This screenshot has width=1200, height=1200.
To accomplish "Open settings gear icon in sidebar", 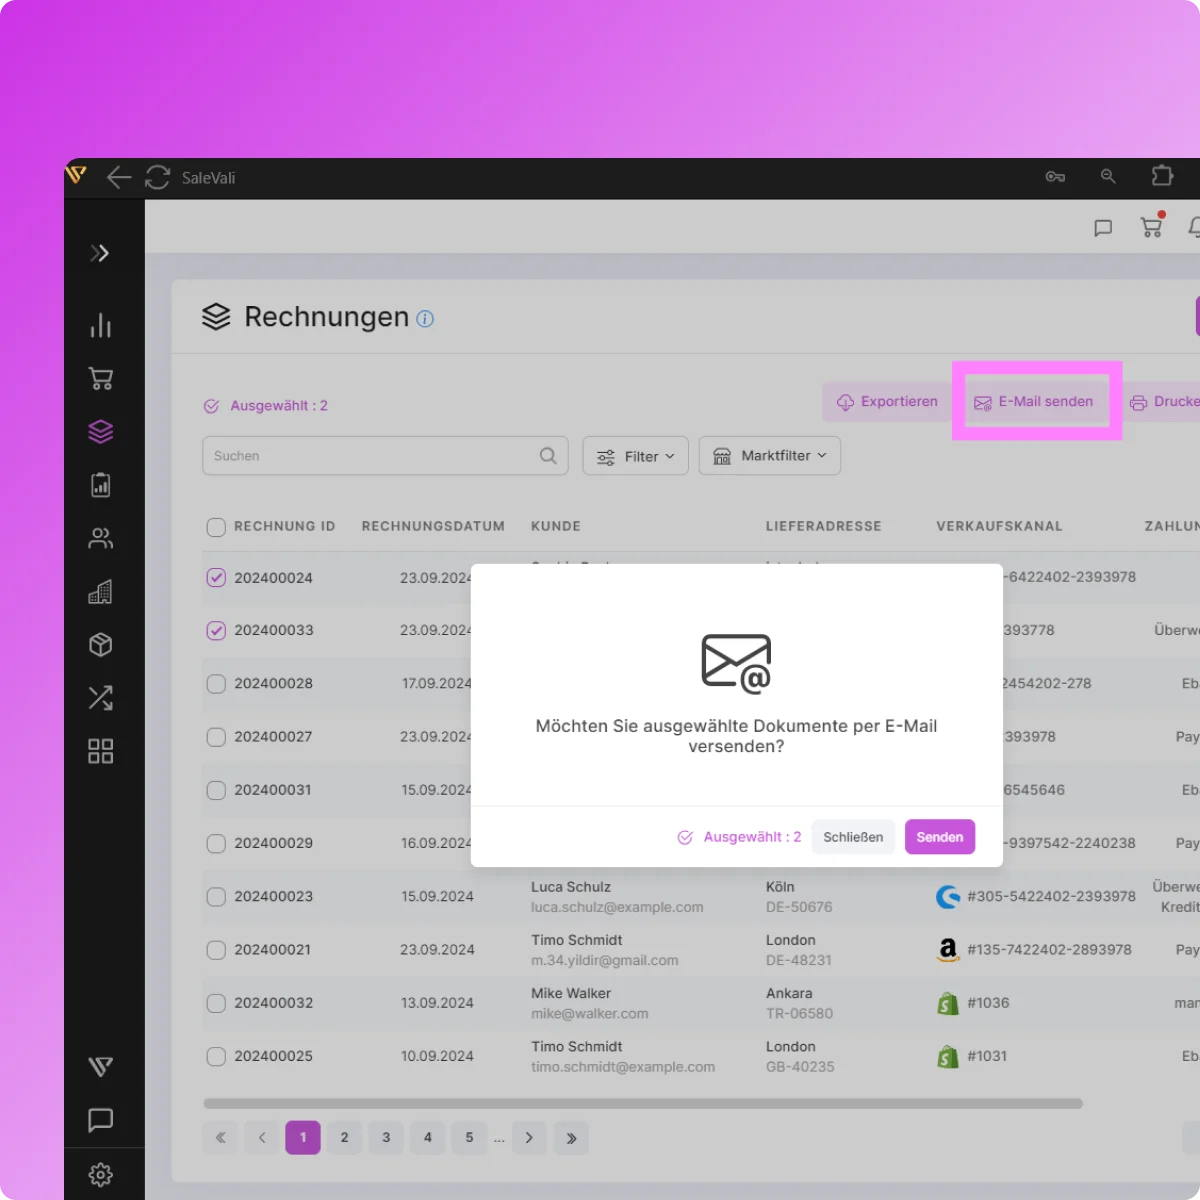I will (100, 1174).
